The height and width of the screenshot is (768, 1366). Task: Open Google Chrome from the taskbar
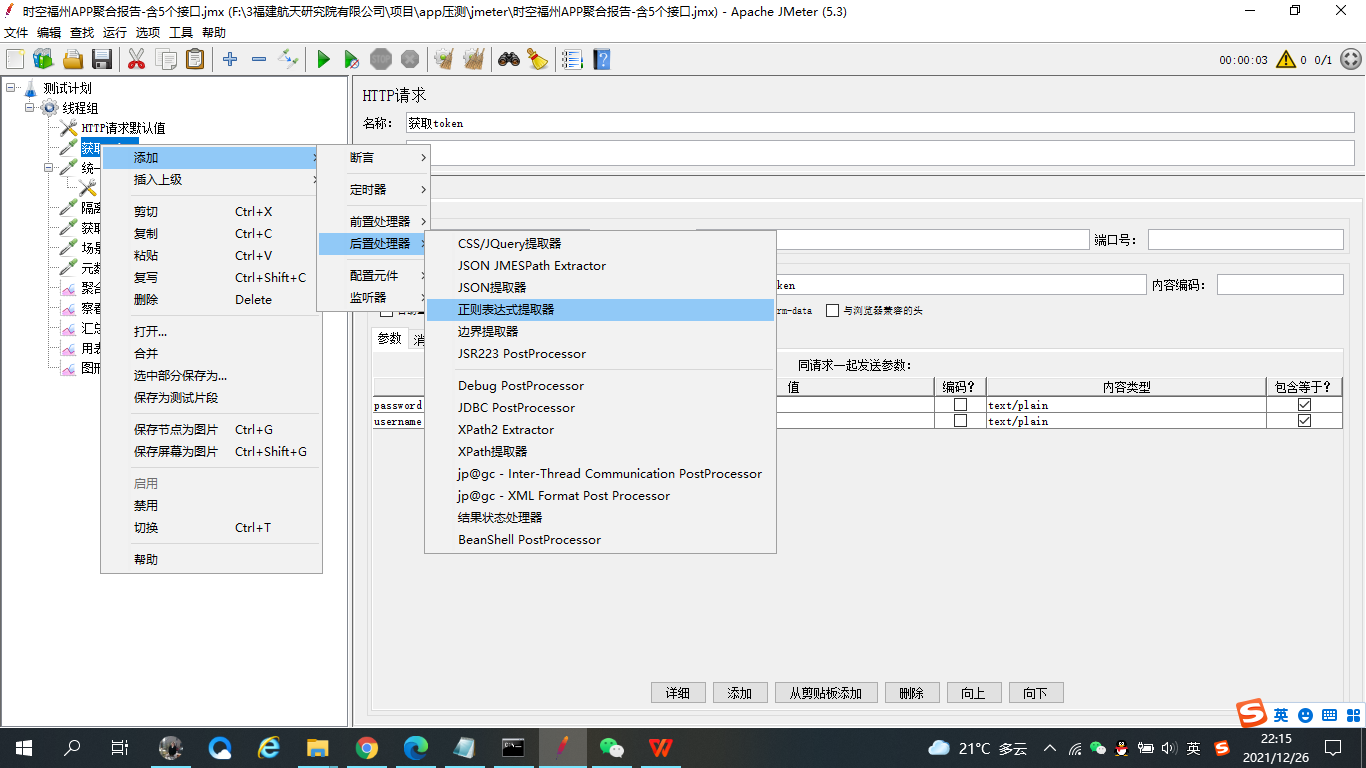click(x=367, y=747)
